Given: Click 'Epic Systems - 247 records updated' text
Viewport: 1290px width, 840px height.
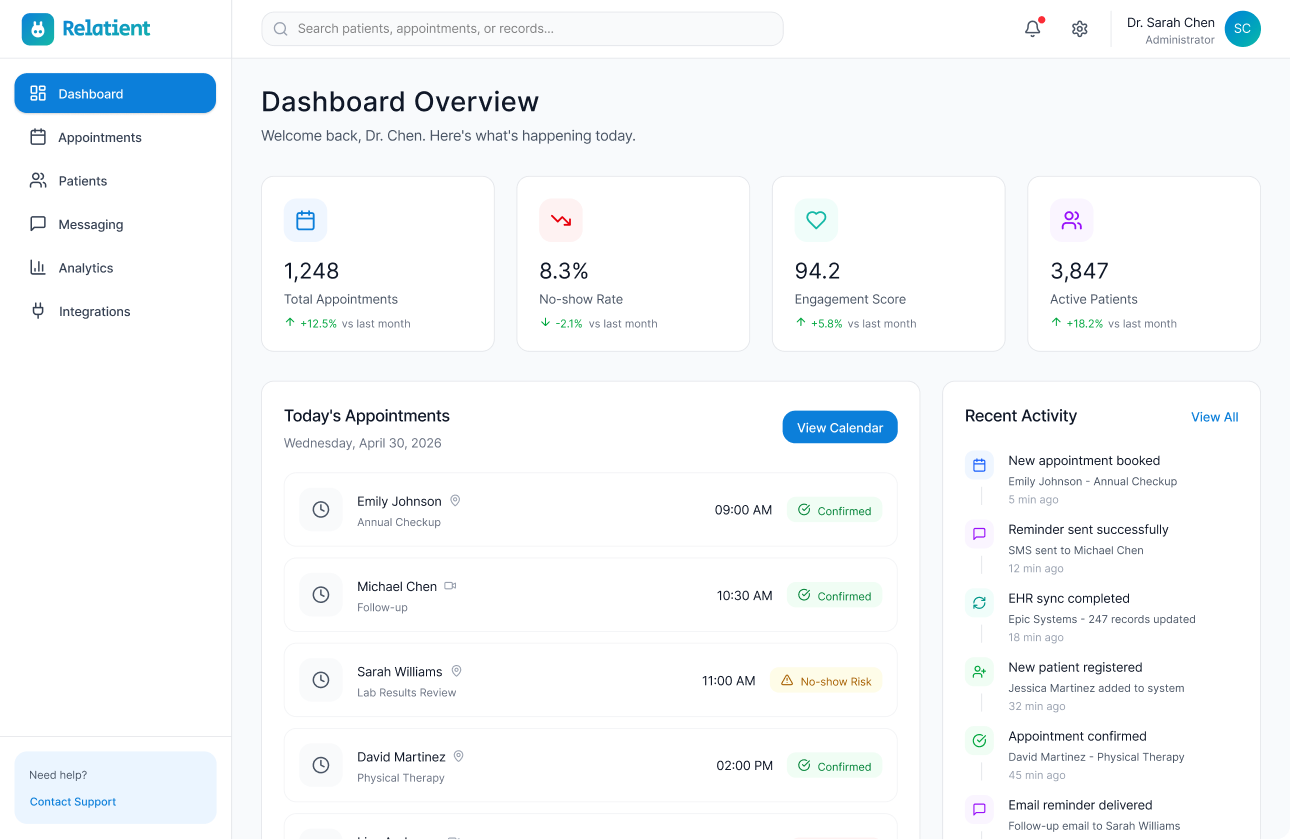Looking at the screenshot, I should [x=1102, y=619].
